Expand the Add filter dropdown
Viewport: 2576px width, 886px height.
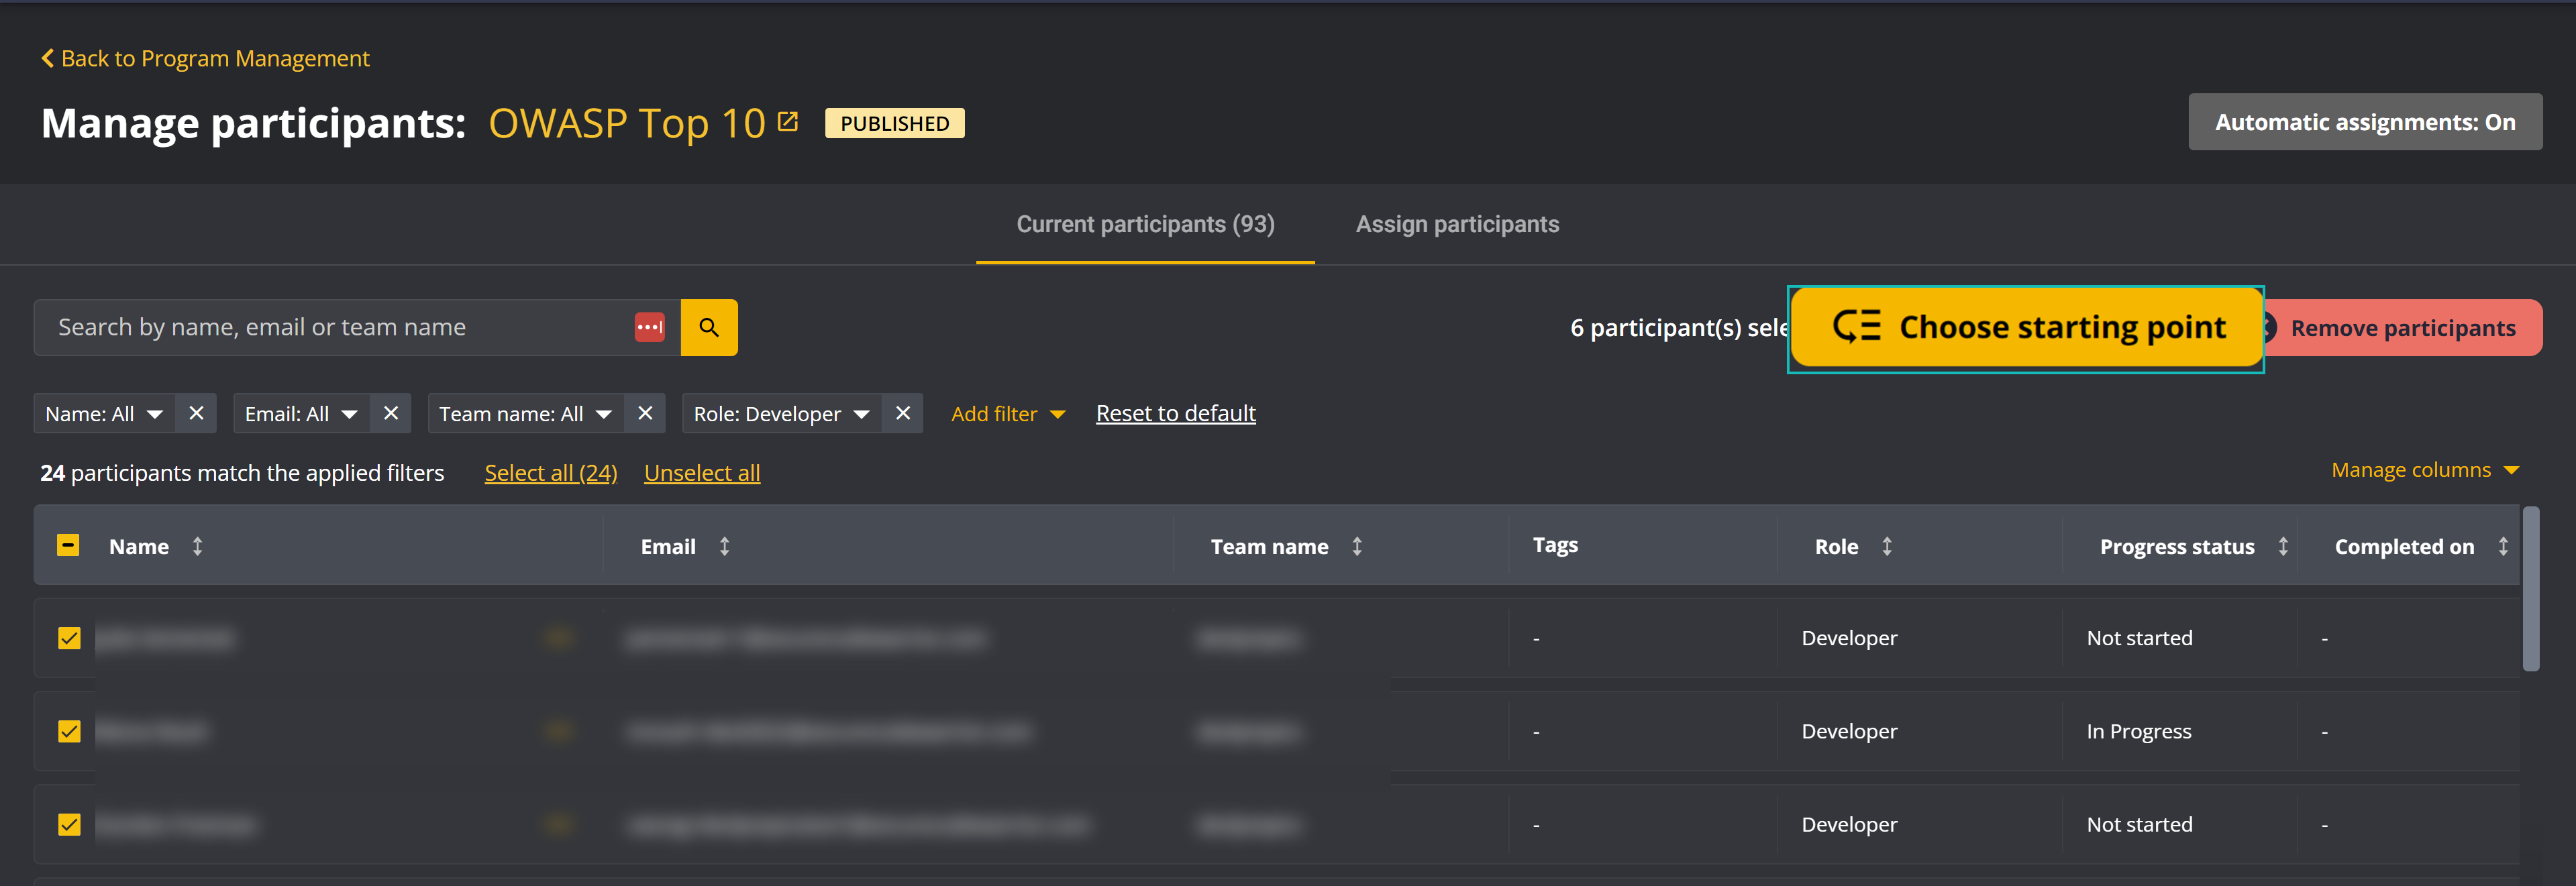(1008, 413)
